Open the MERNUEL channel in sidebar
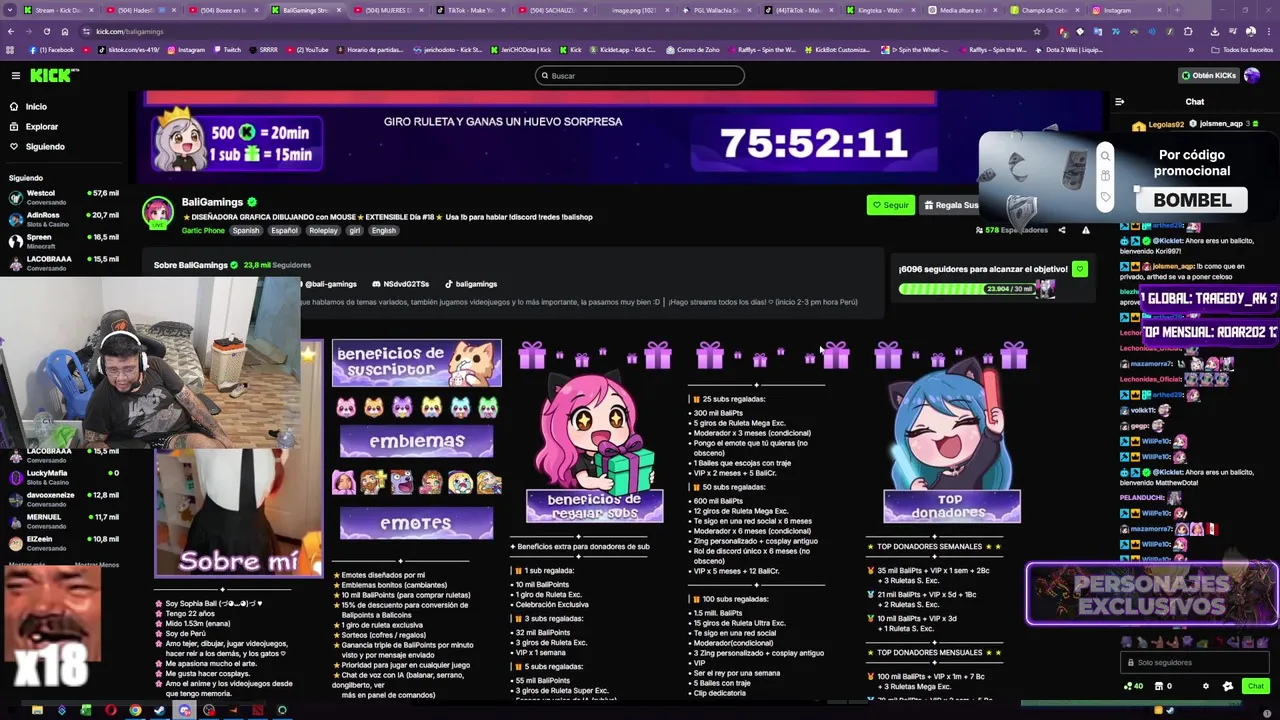The width and height of the screenshot is (1280, 720). pos(62,521)
